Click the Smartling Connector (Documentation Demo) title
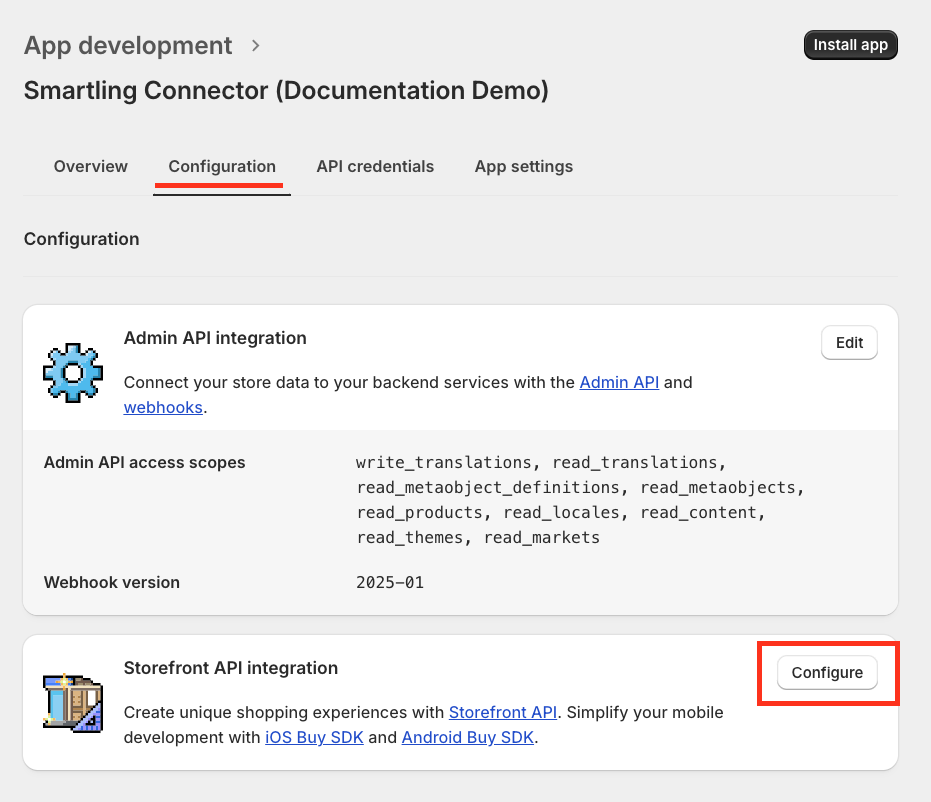 [286, 91]
